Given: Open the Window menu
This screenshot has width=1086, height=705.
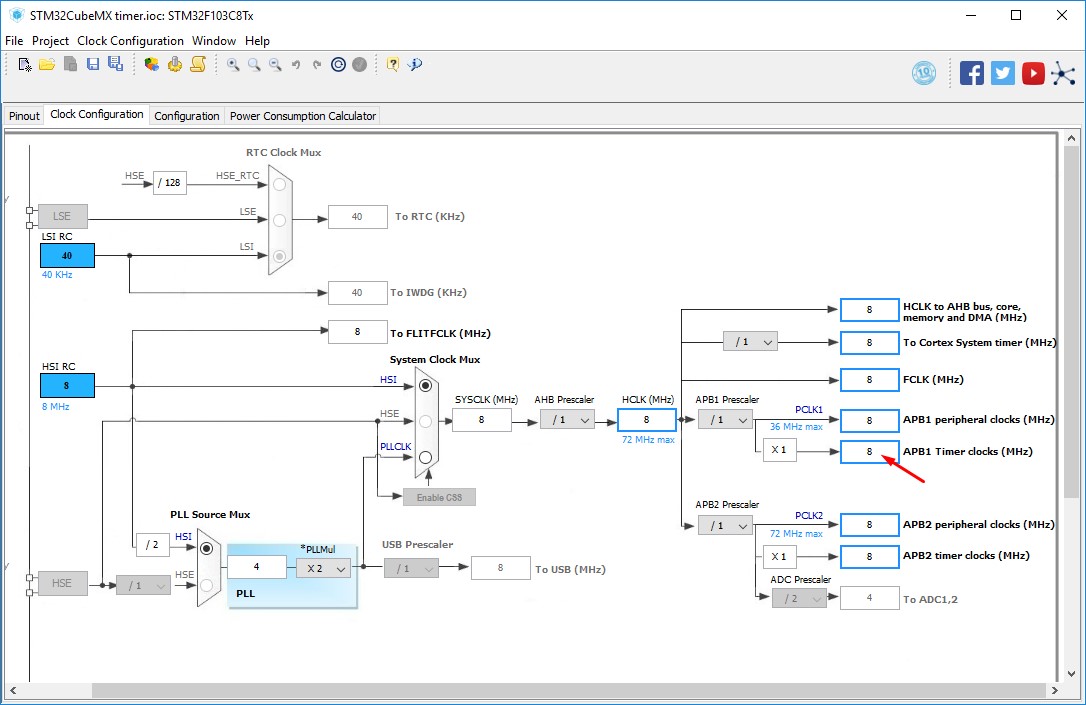Looking at the screenshot, I should click(214, 41).
